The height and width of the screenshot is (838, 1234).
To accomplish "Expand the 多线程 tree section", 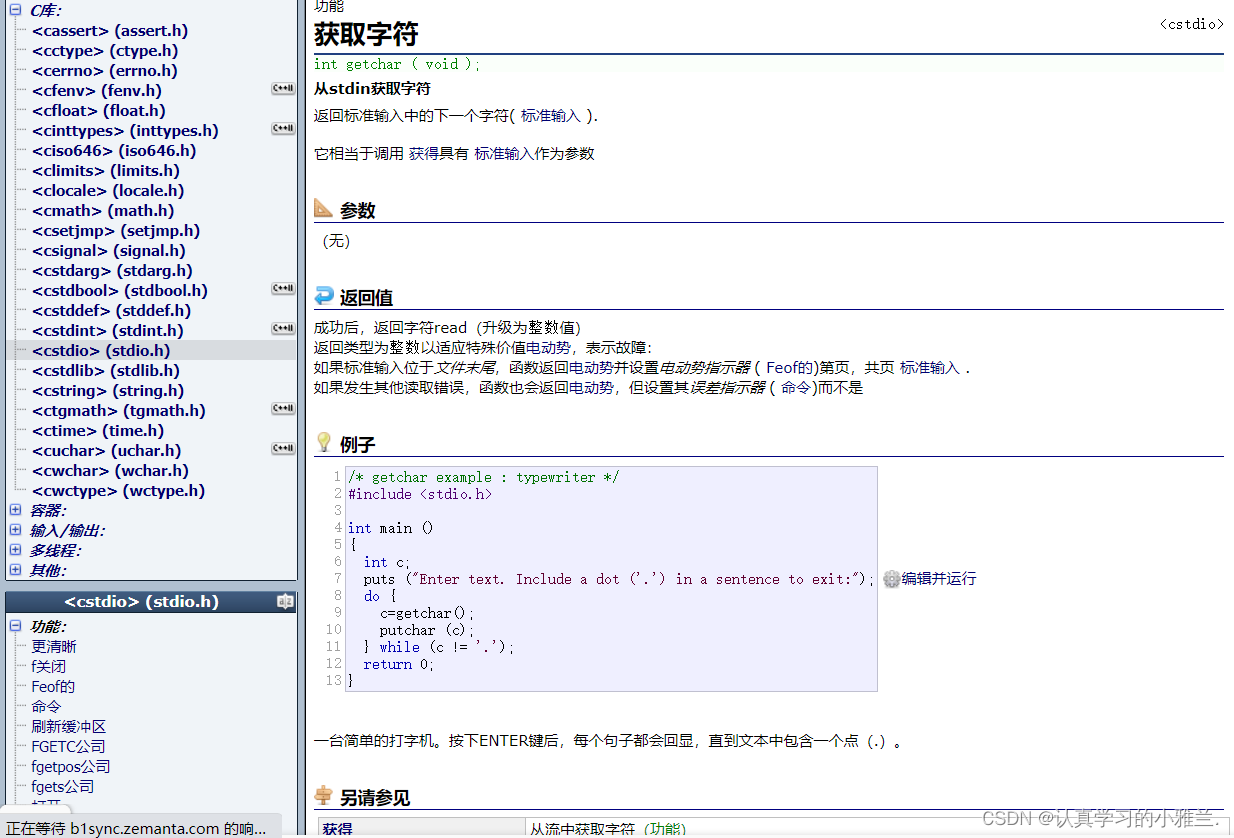I will coord(16,550).
